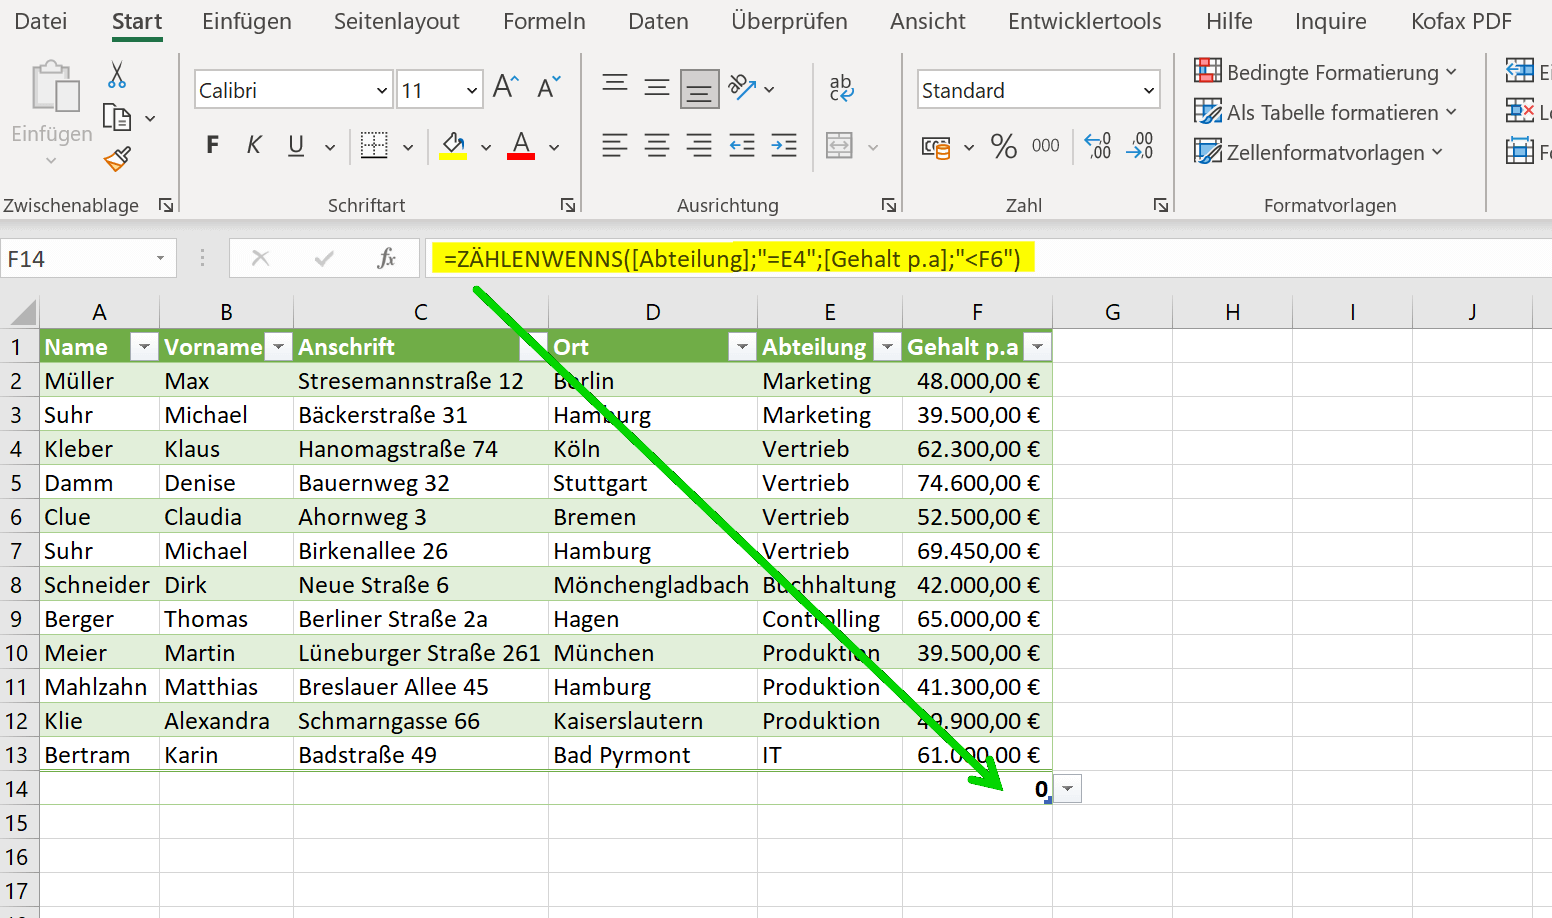Open the Abteilung column filter dropdown
Screen dimensions: 1552x918
(x=887, y=347)
